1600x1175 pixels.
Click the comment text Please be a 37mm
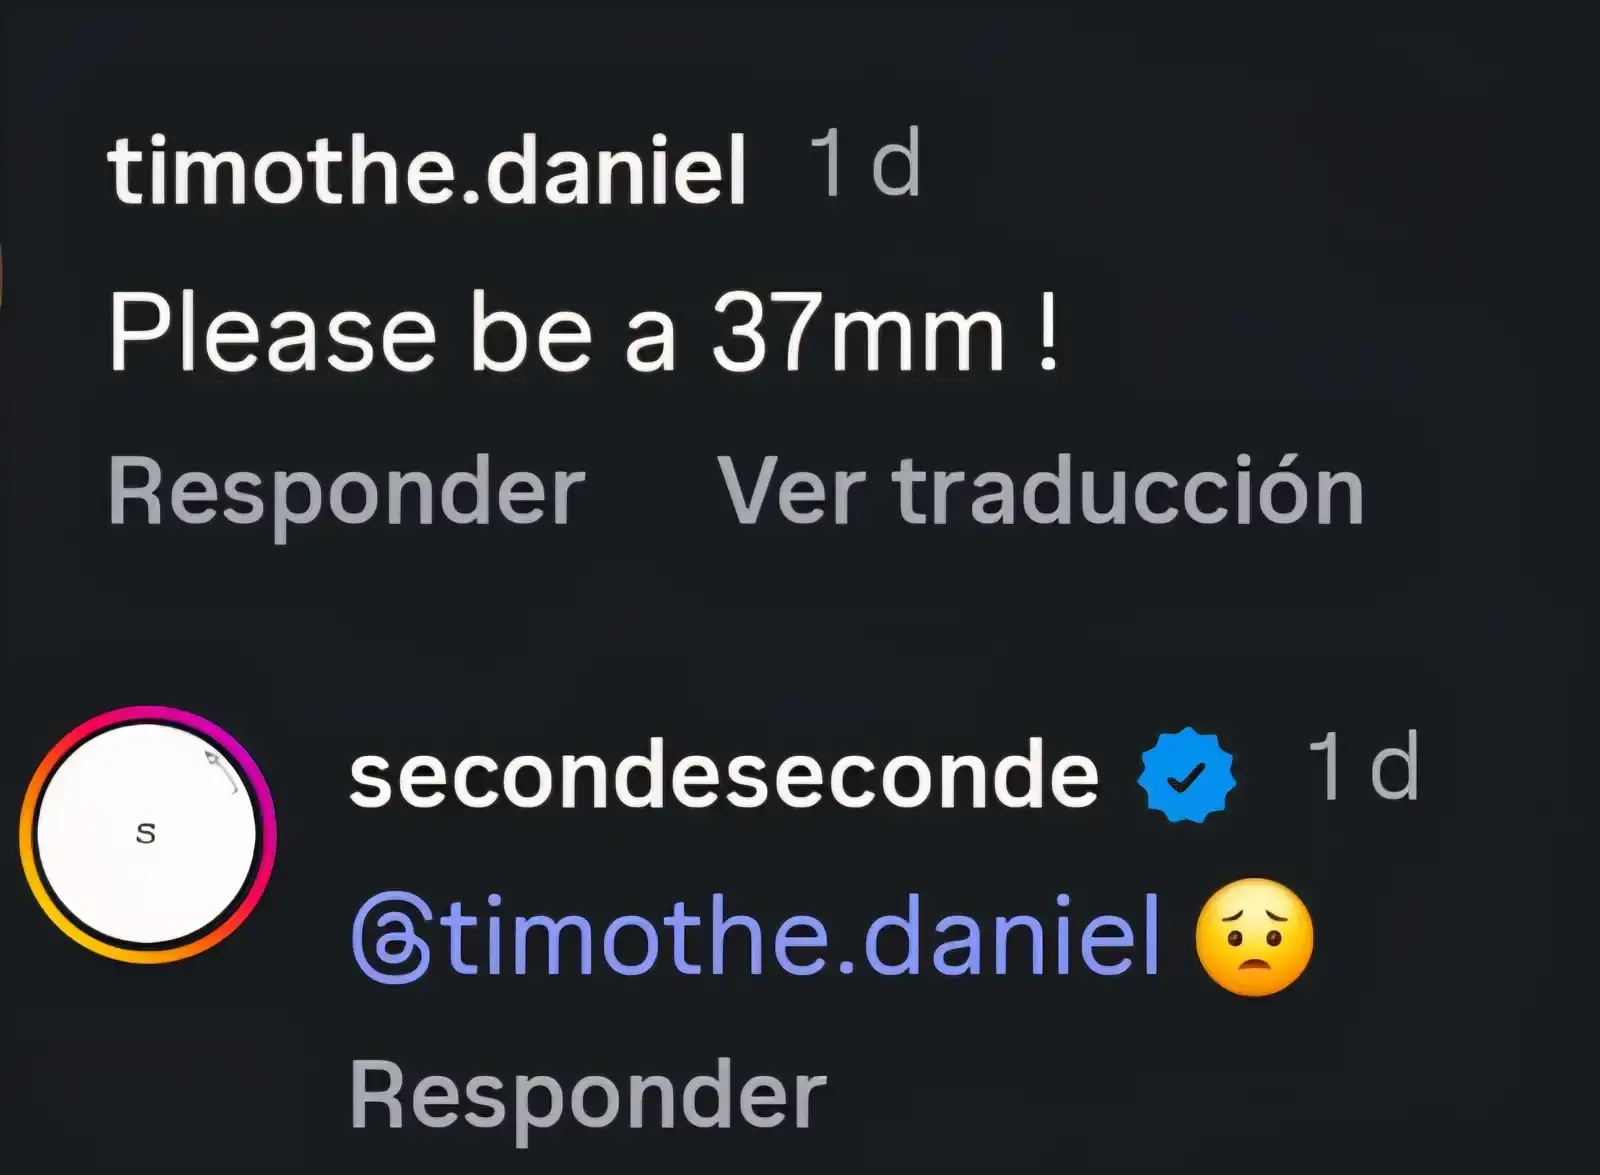coord(583,333)
